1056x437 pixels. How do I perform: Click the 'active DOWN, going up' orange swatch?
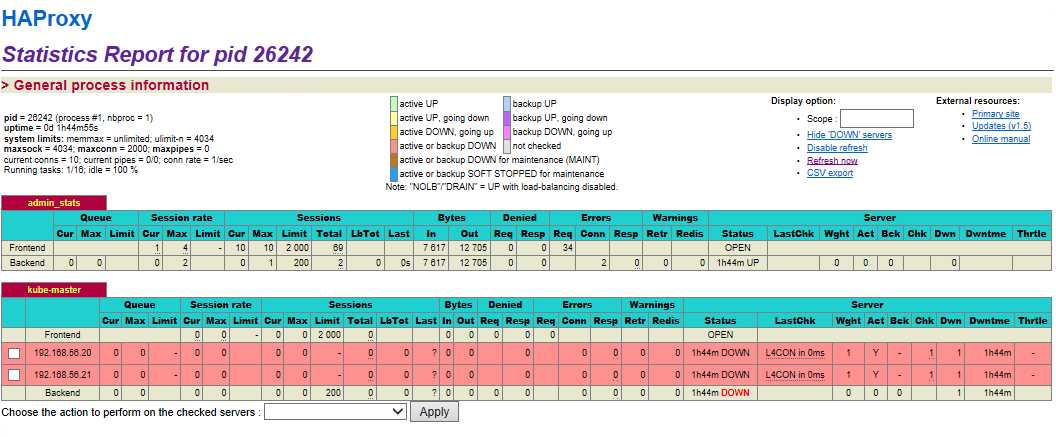pos(394,131)
